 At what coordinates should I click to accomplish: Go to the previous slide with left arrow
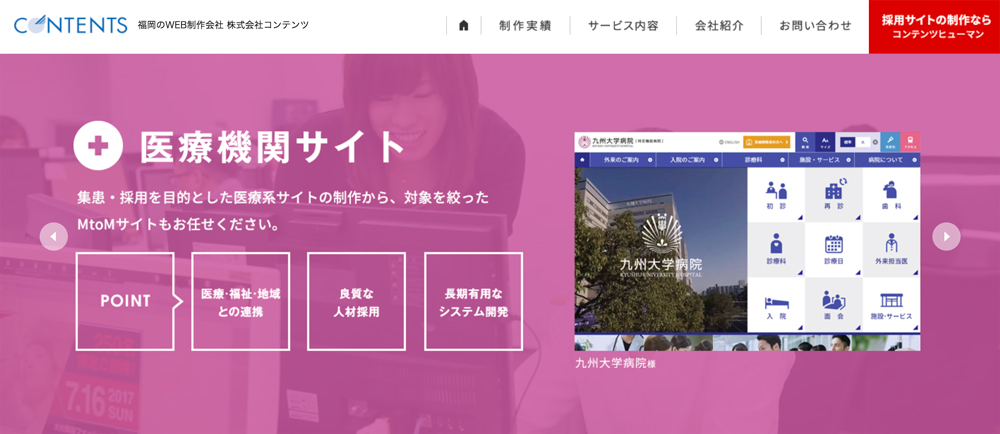(x=54, y=236)
